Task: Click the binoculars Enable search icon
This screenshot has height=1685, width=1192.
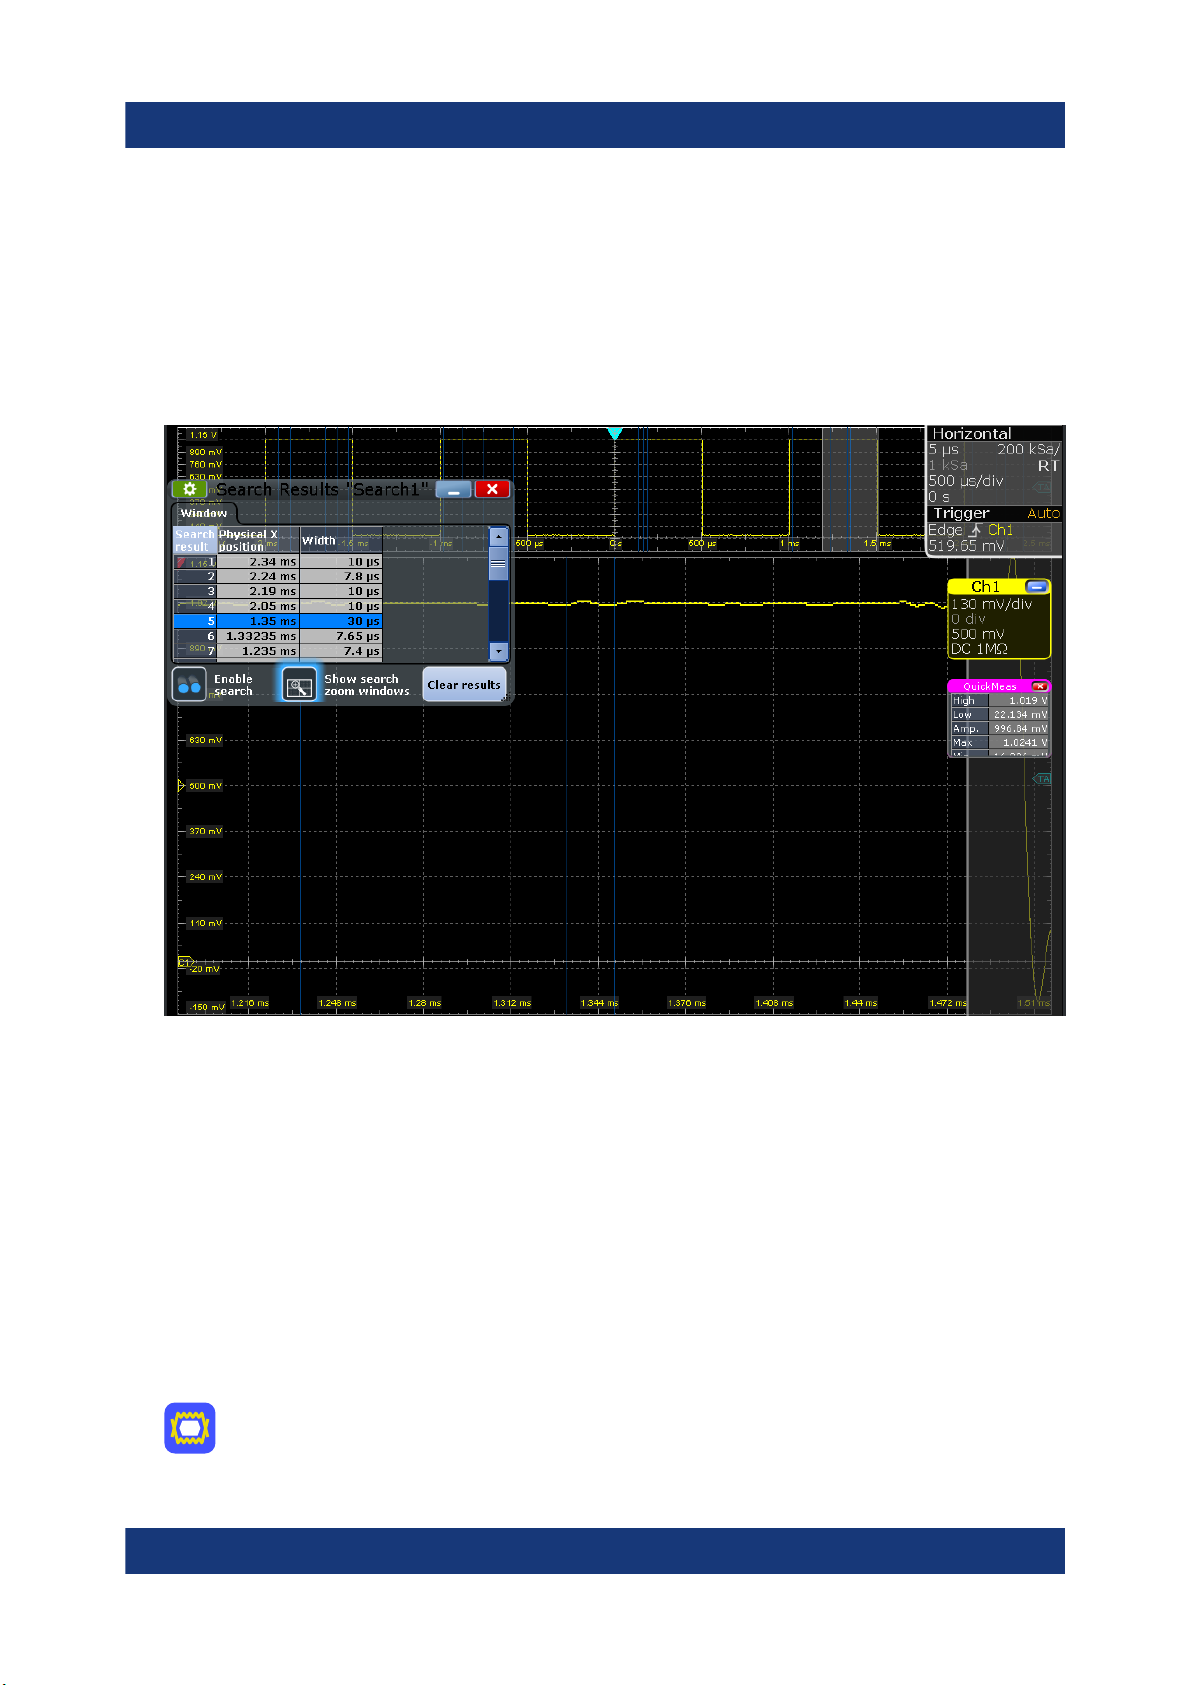Action: [189, 685]
